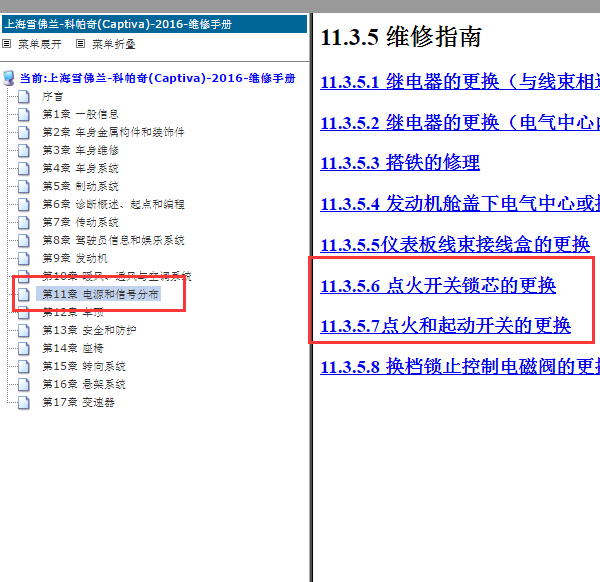Open 第8章 驾驶员信息和娱乐系统
The height and width of the screenshot is (582, 600).
tap(113, 240)
